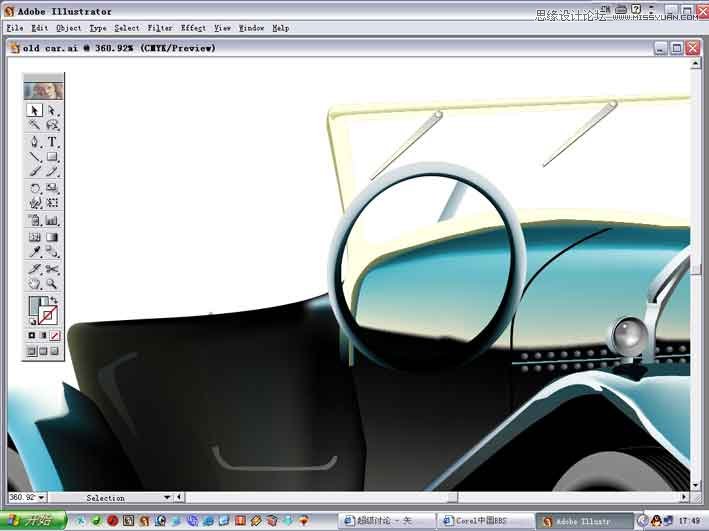This screenshot has height=531, width=709.
Task: Select the Direct Selection tool
Action: click(x=52, y=110)
